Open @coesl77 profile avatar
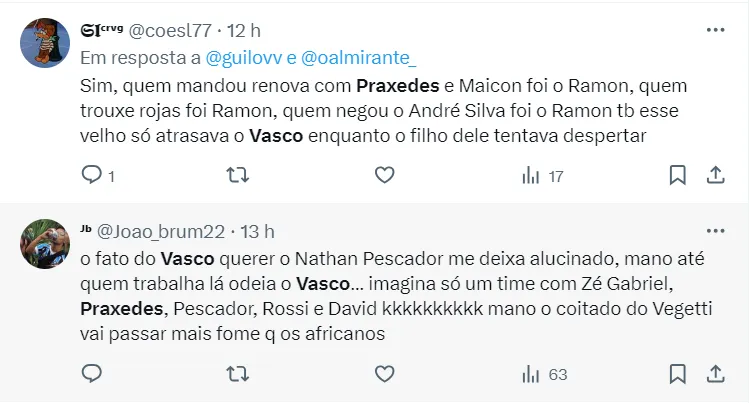749x403 pixels. 45,43
